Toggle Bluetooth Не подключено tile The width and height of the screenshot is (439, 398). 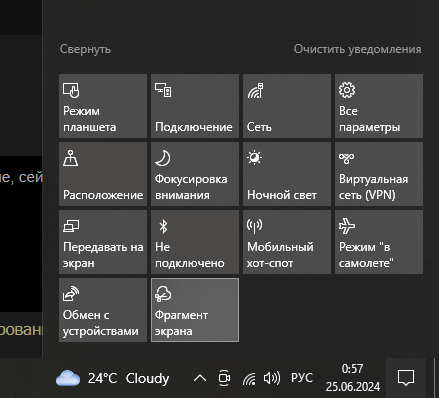[195, 242]
